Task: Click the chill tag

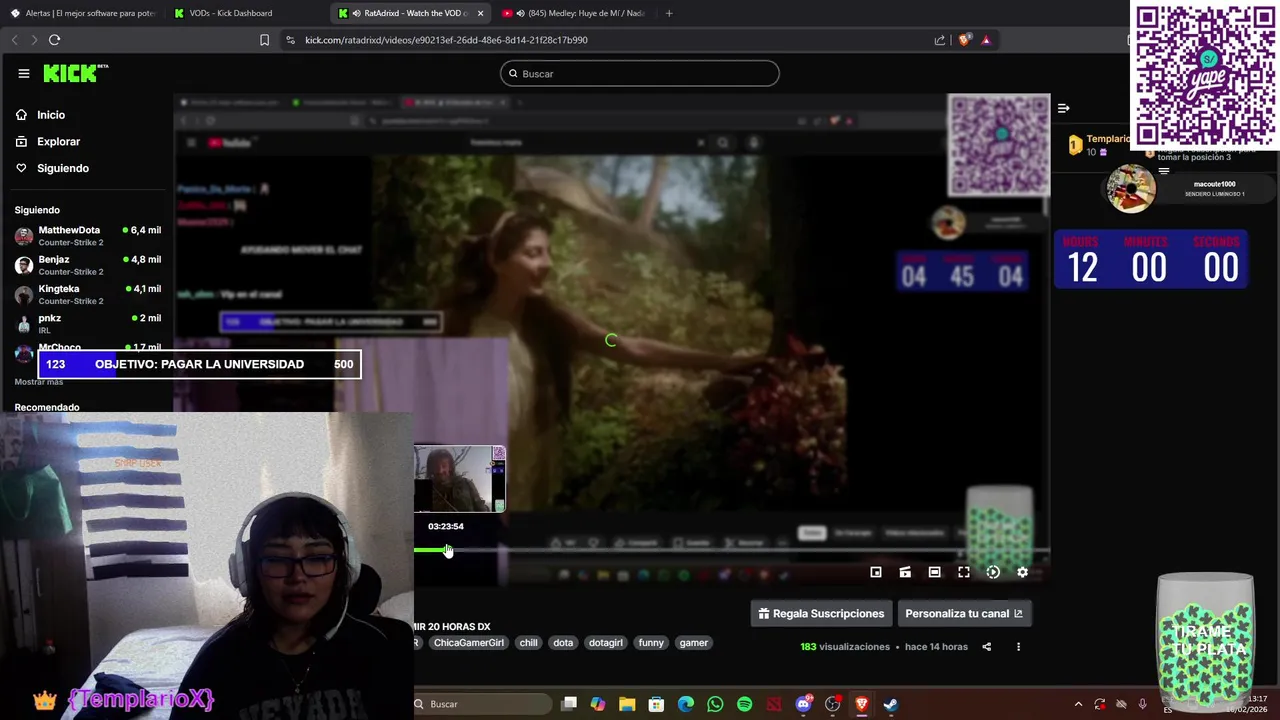Action: [x=529, y=643]
